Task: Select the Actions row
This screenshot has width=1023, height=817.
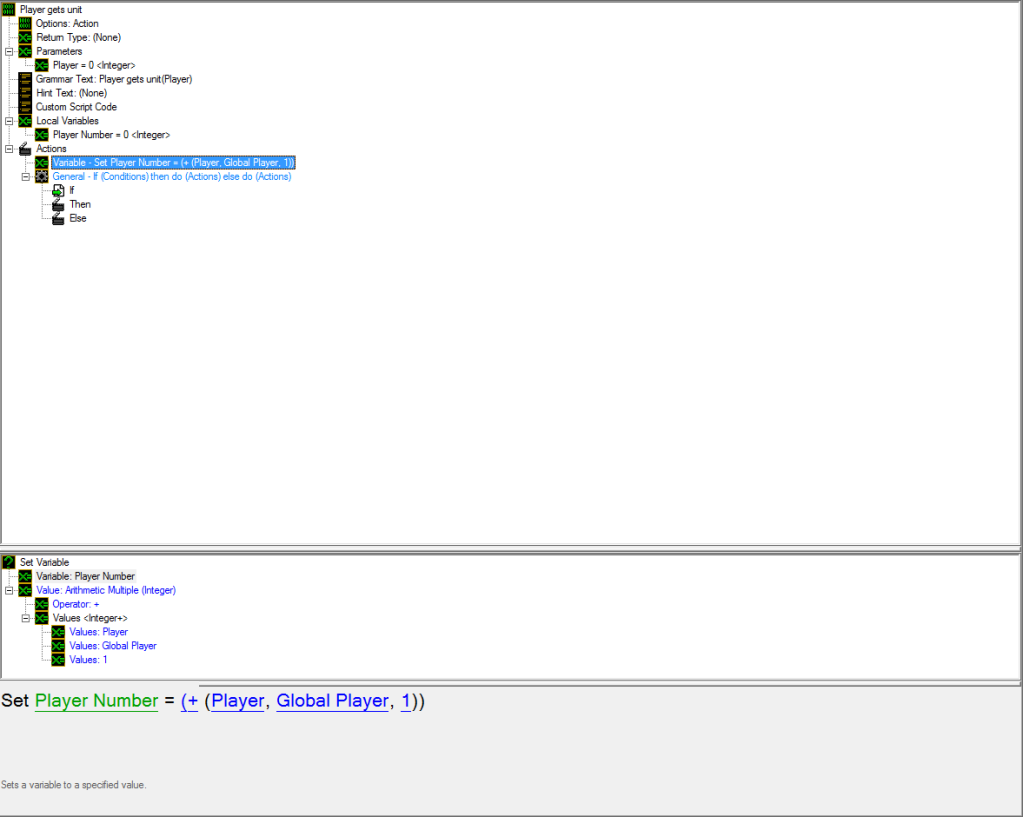Action: pyautogui.click(x=52, y=149)
